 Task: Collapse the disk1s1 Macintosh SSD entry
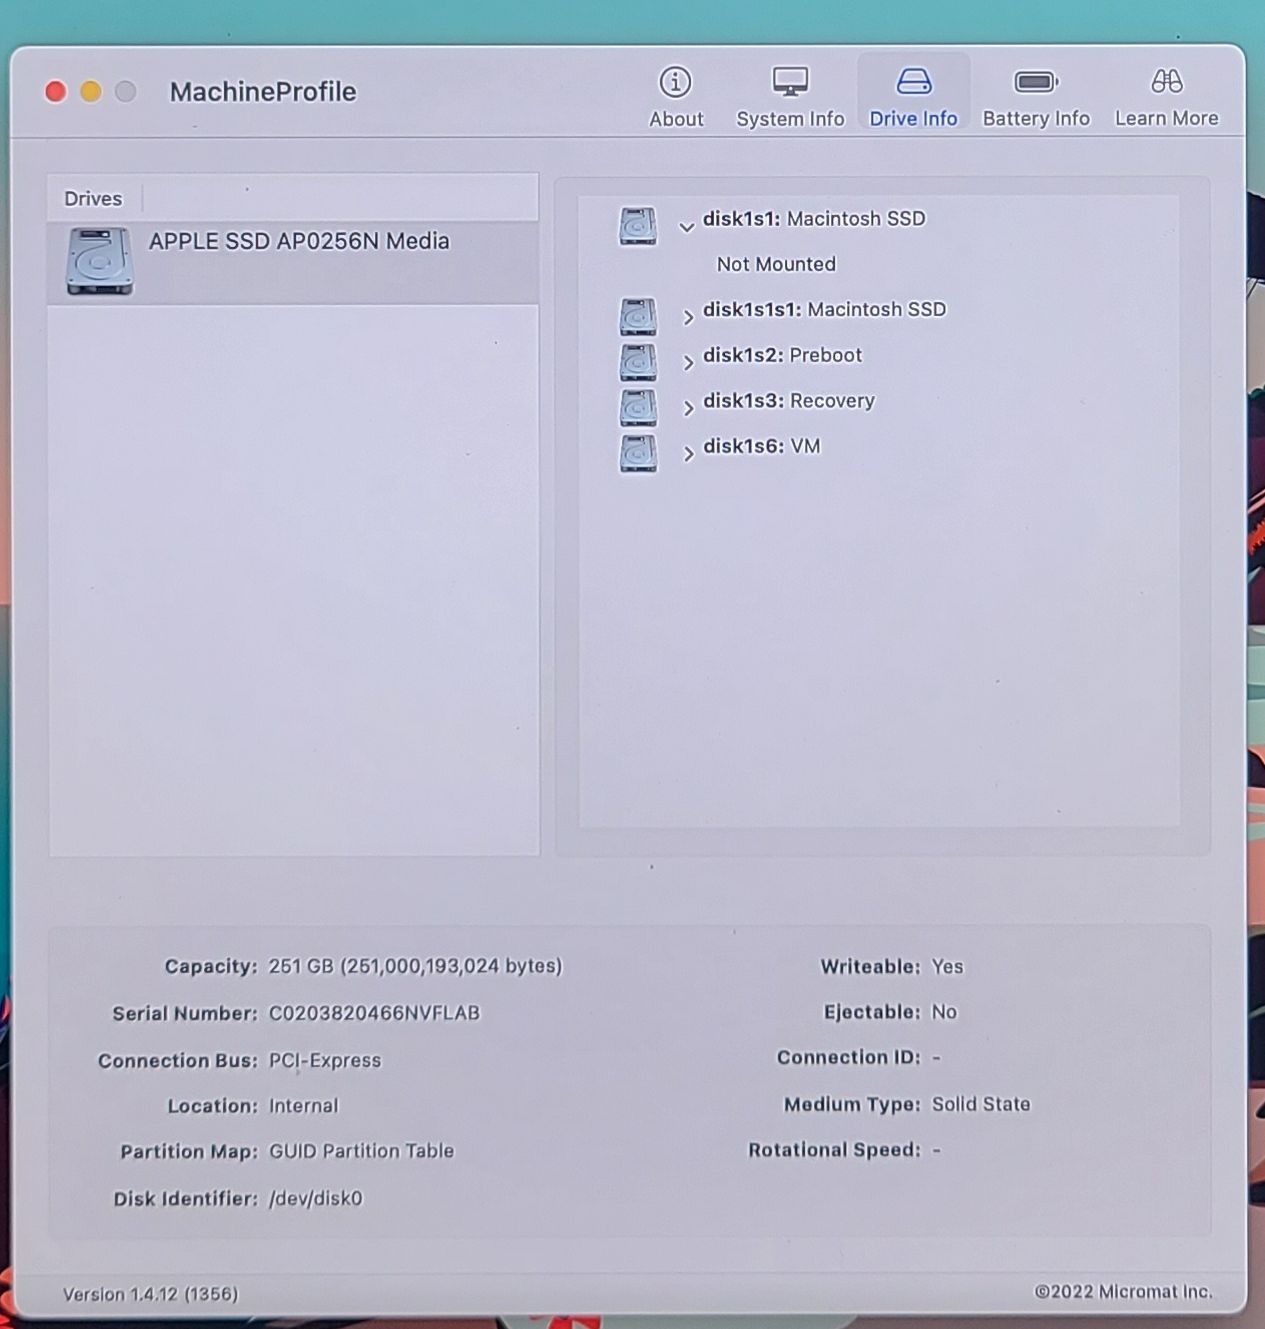(x=687, y=227)
